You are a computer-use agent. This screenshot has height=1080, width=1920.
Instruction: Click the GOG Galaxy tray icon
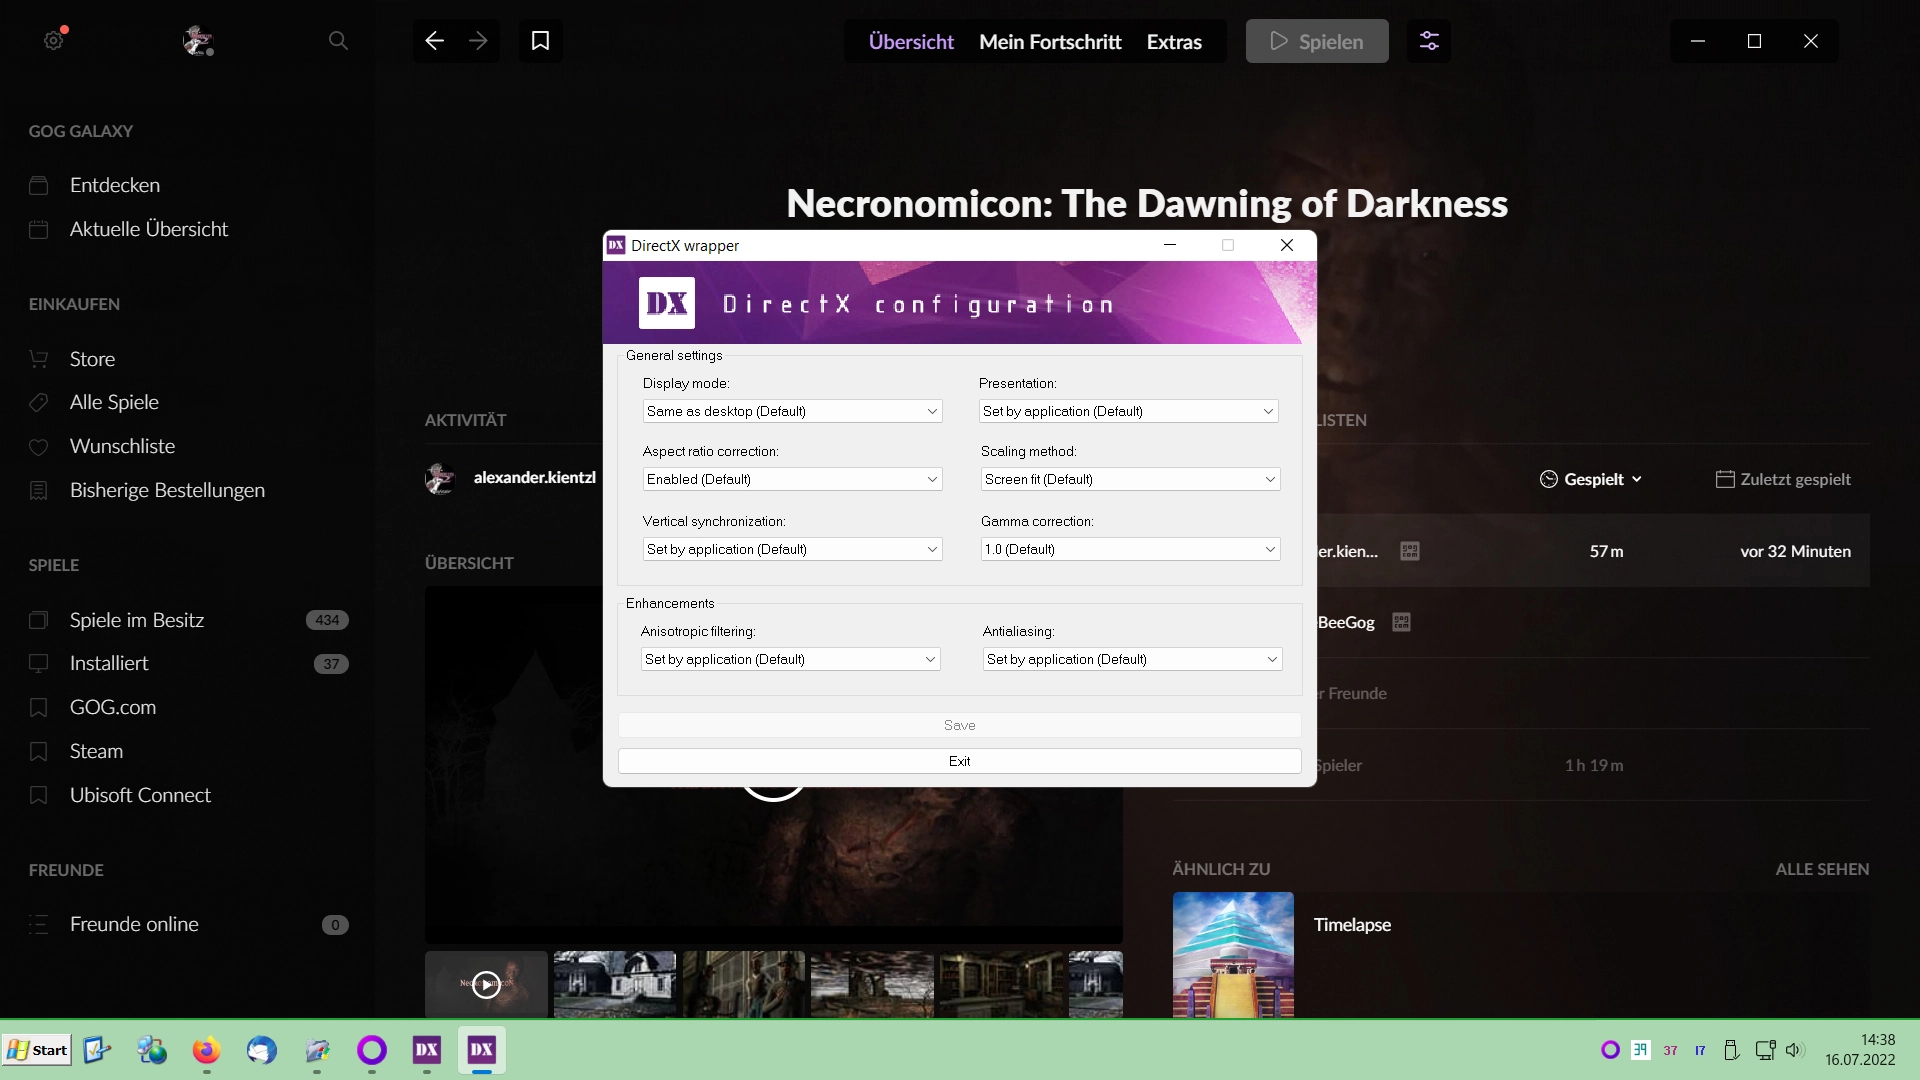tap(1610, 1050)
